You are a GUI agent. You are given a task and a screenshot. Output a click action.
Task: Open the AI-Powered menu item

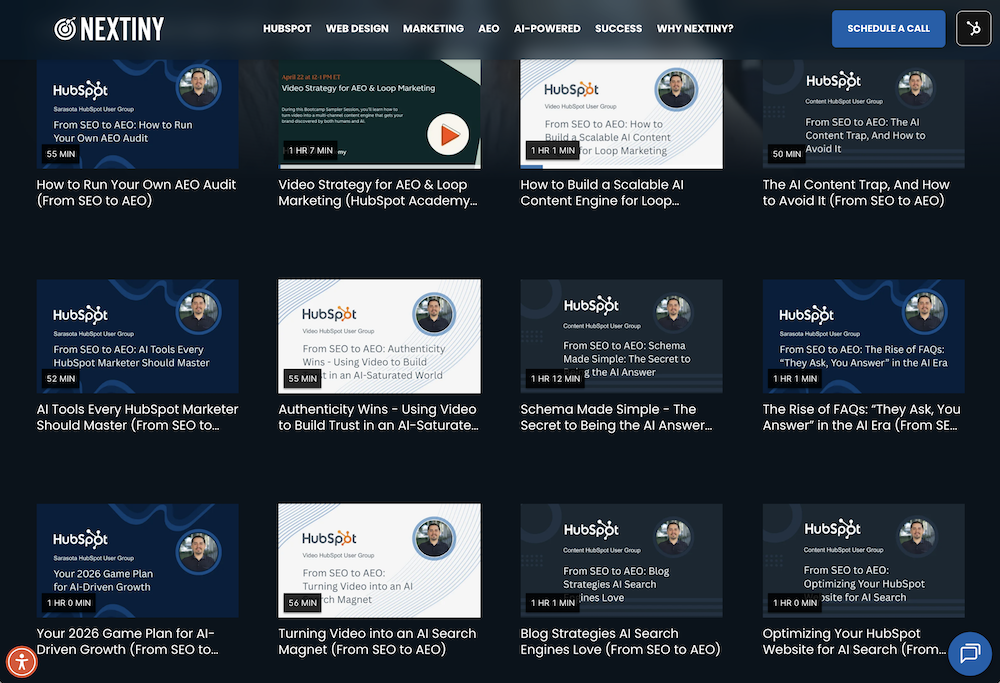(x=547, y=29)
